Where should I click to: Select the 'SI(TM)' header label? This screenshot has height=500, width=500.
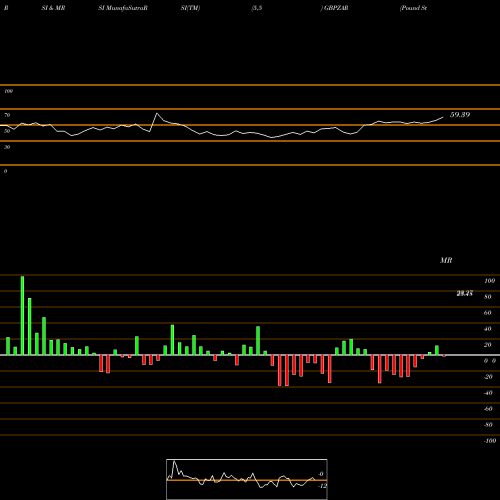coord(190,8)
